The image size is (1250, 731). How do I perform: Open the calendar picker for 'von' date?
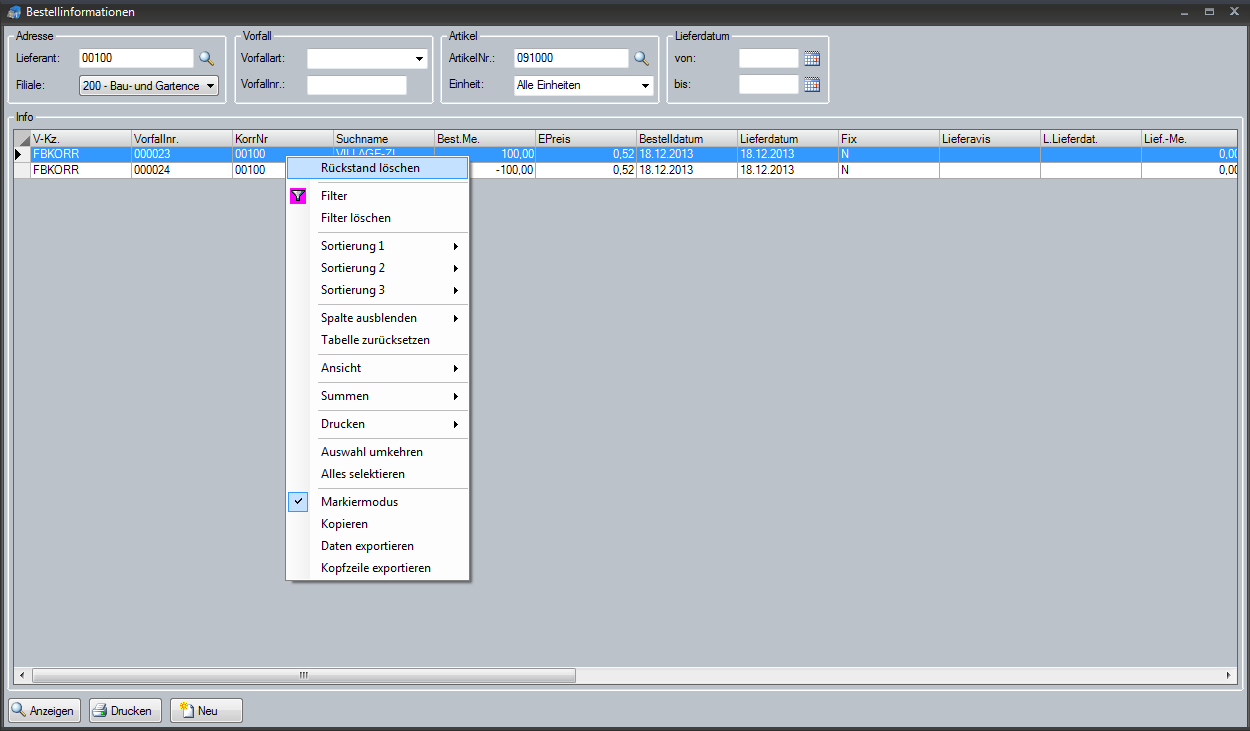tap(812, 59)
